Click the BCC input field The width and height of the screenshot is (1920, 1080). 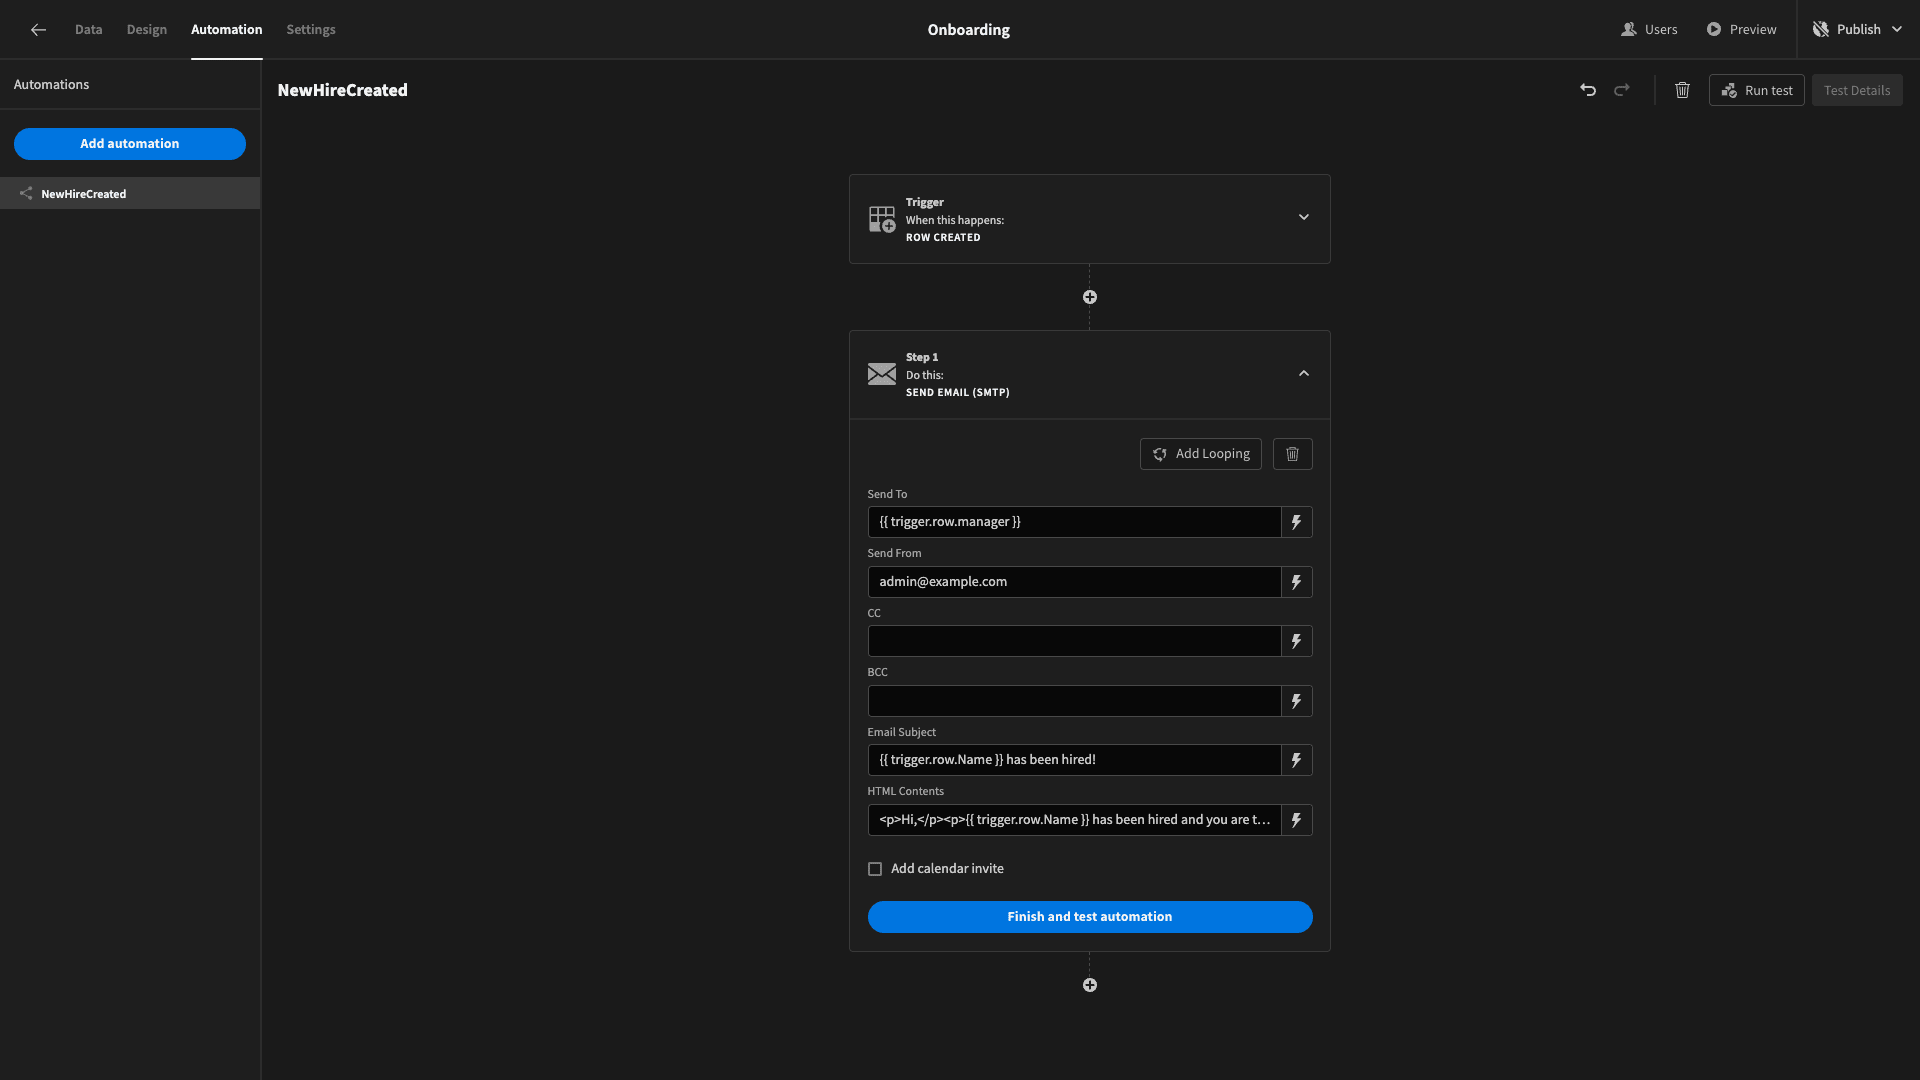tap(1074, 701)
